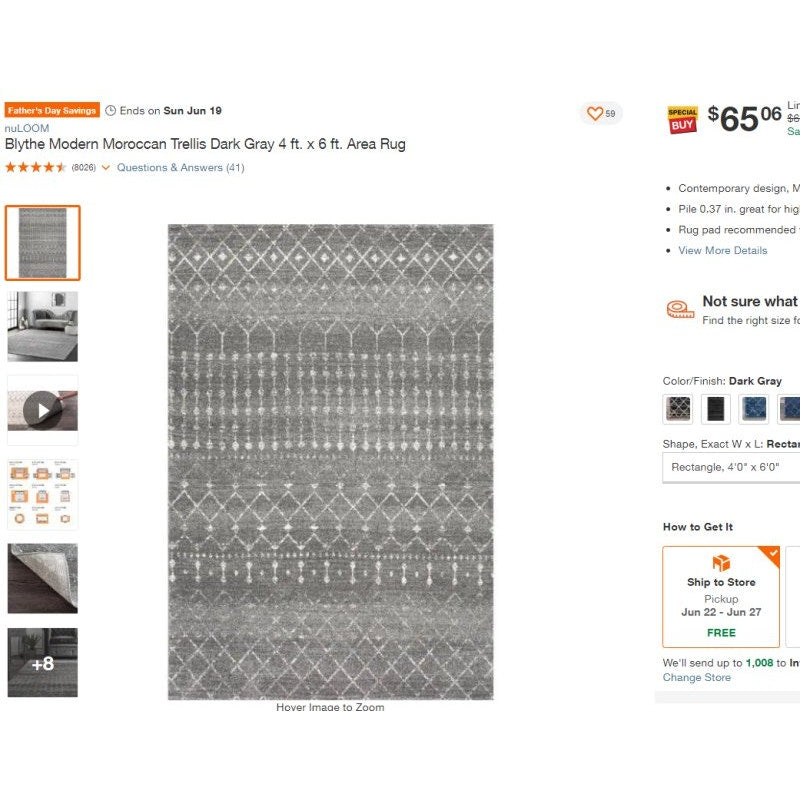Click the Change Store link
The height and width of the screenshot is (800, 800).
click(x=696, y=677)
